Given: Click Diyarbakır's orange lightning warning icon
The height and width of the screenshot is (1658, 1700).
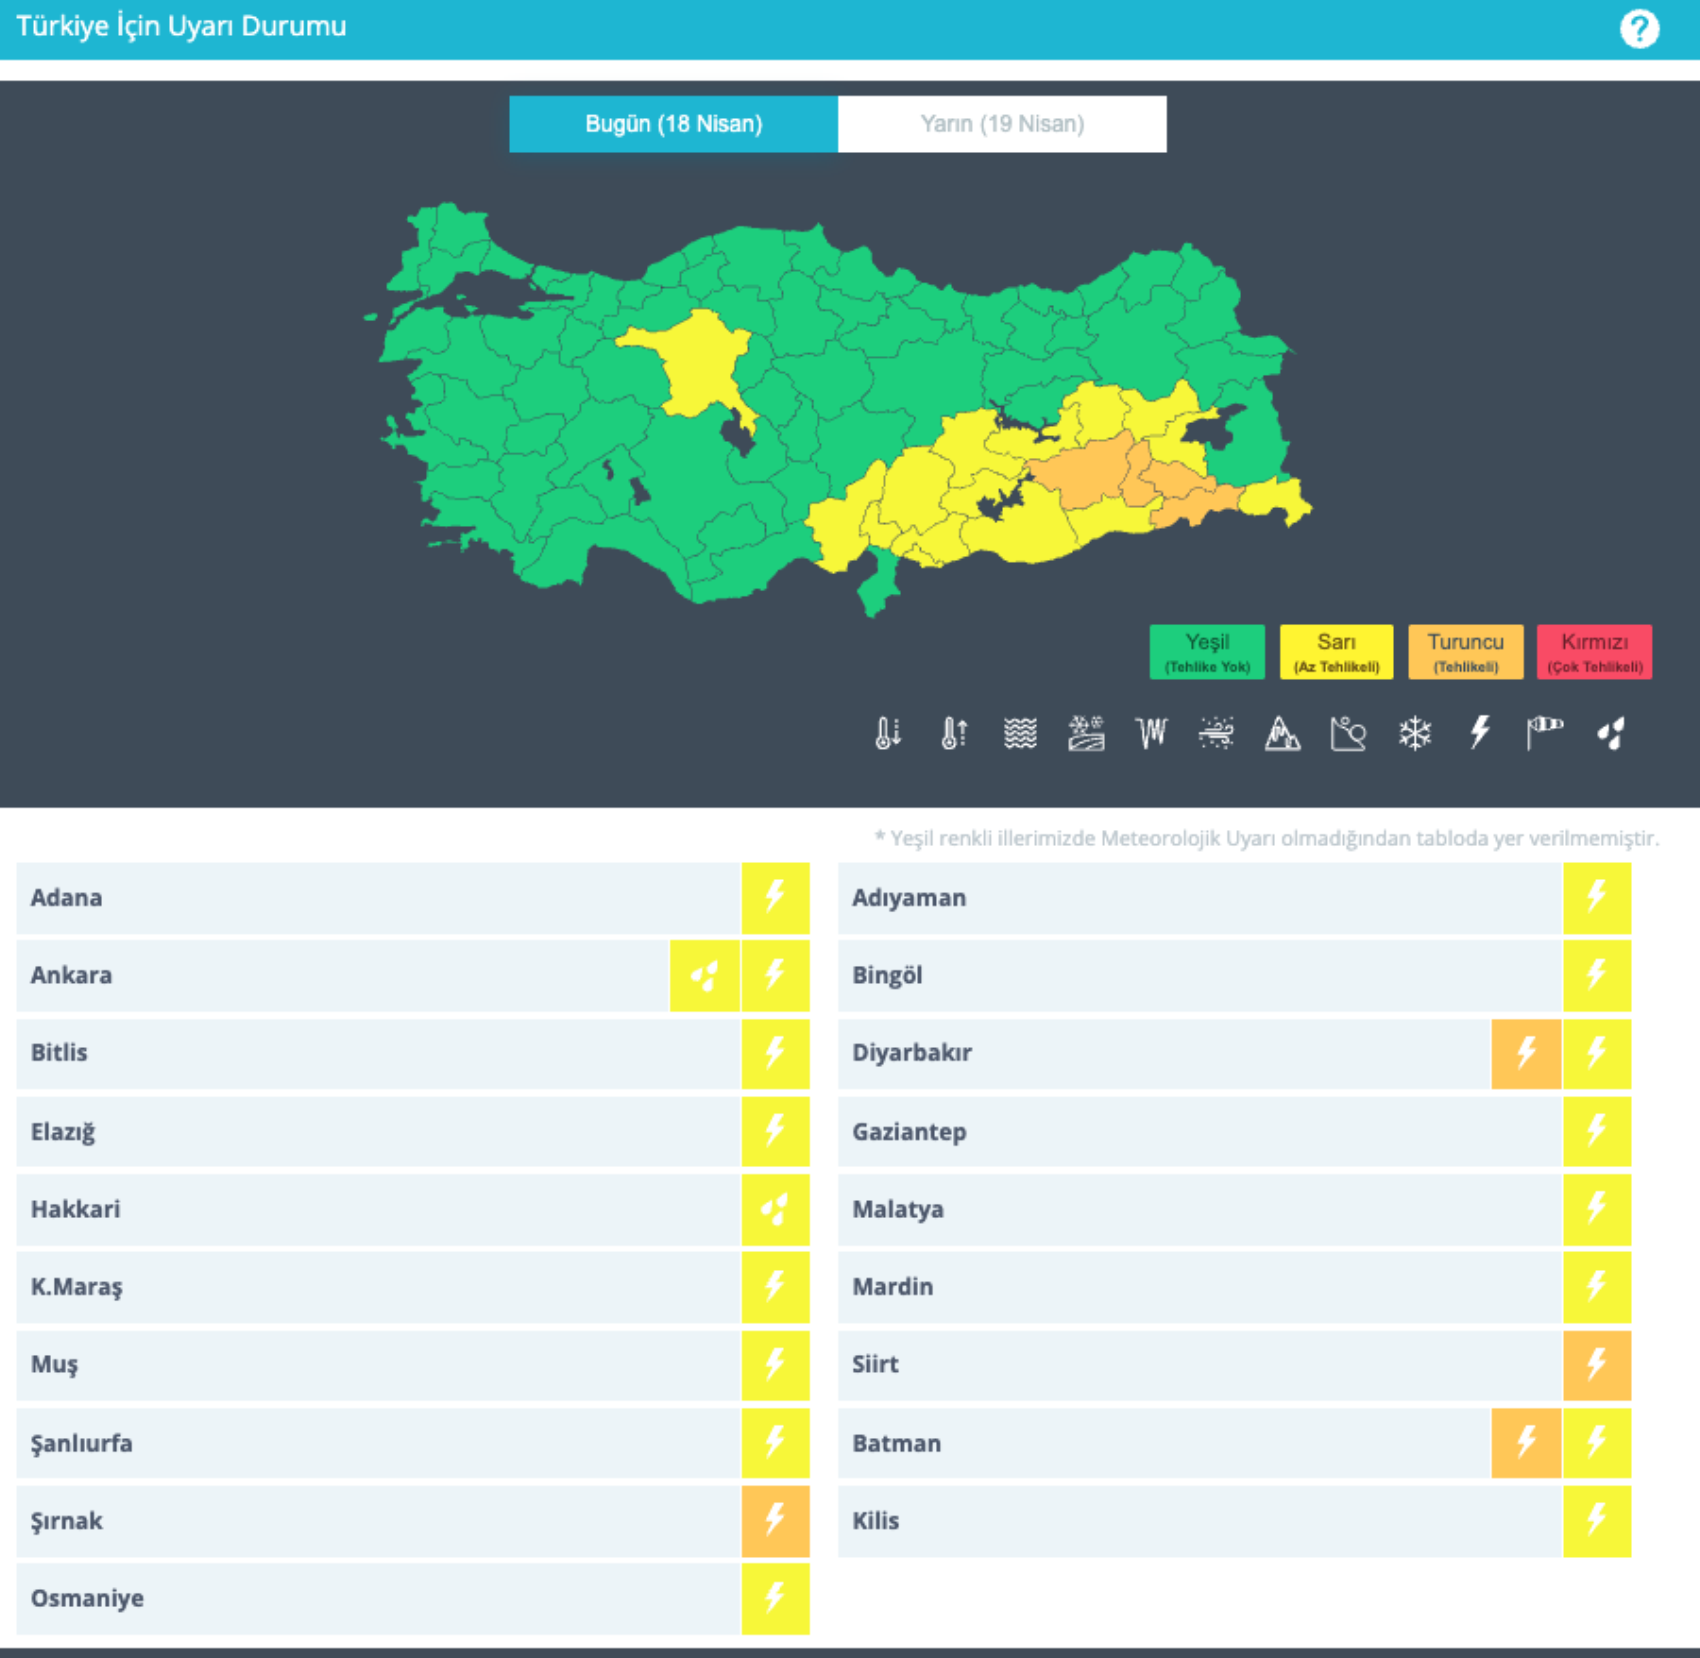Looking at the screenshot, I should click(x=1526, y=1053).
